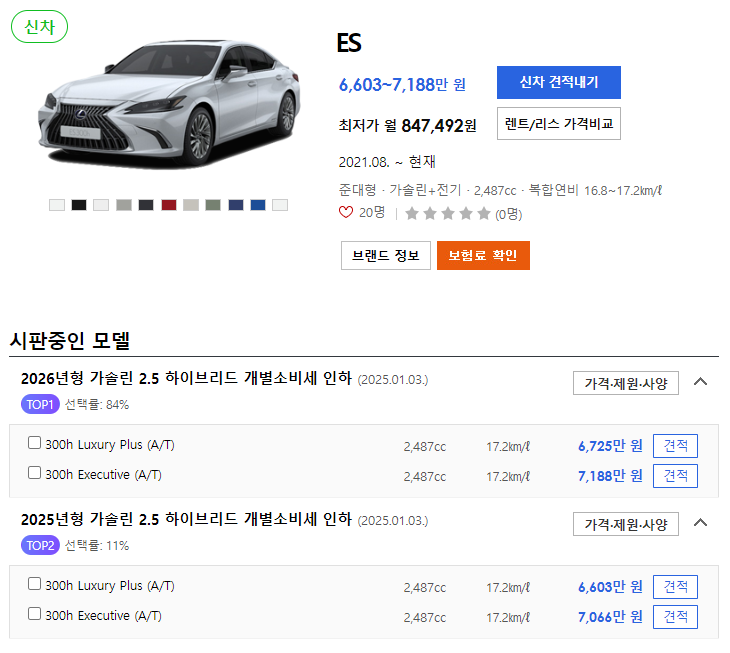The width and height of the screenshot is (730, 653).
Task: Open 가격·제원·사양 for the 2025년형 model
Action: [626, 524]
